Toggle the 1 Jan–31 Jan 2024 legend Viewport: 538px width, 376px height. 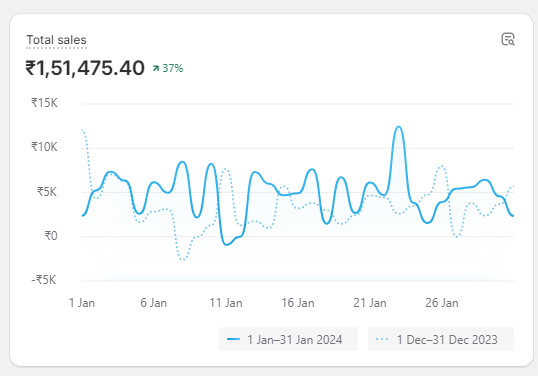click(288, 339)
